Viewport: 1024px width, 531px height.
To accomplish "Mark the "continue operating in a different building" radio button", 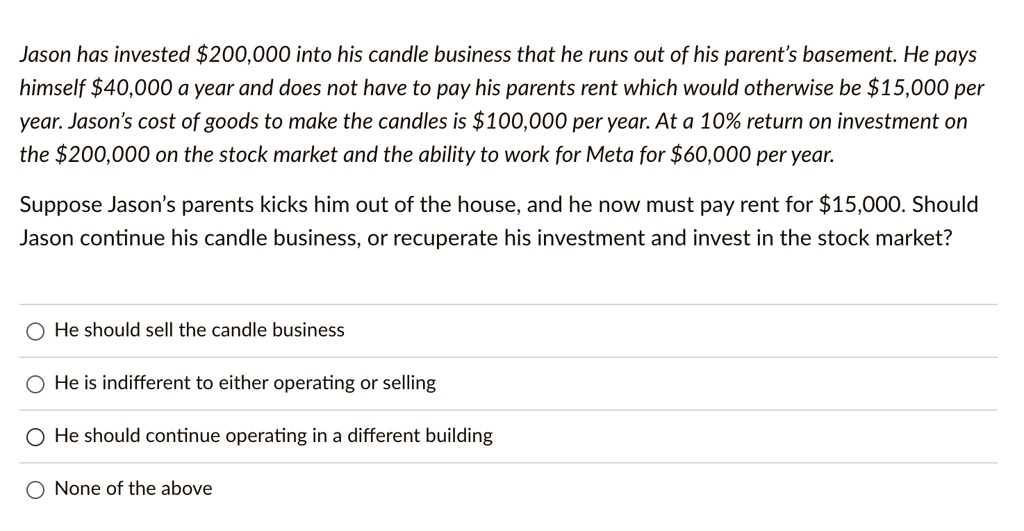I will pos(35,438).
